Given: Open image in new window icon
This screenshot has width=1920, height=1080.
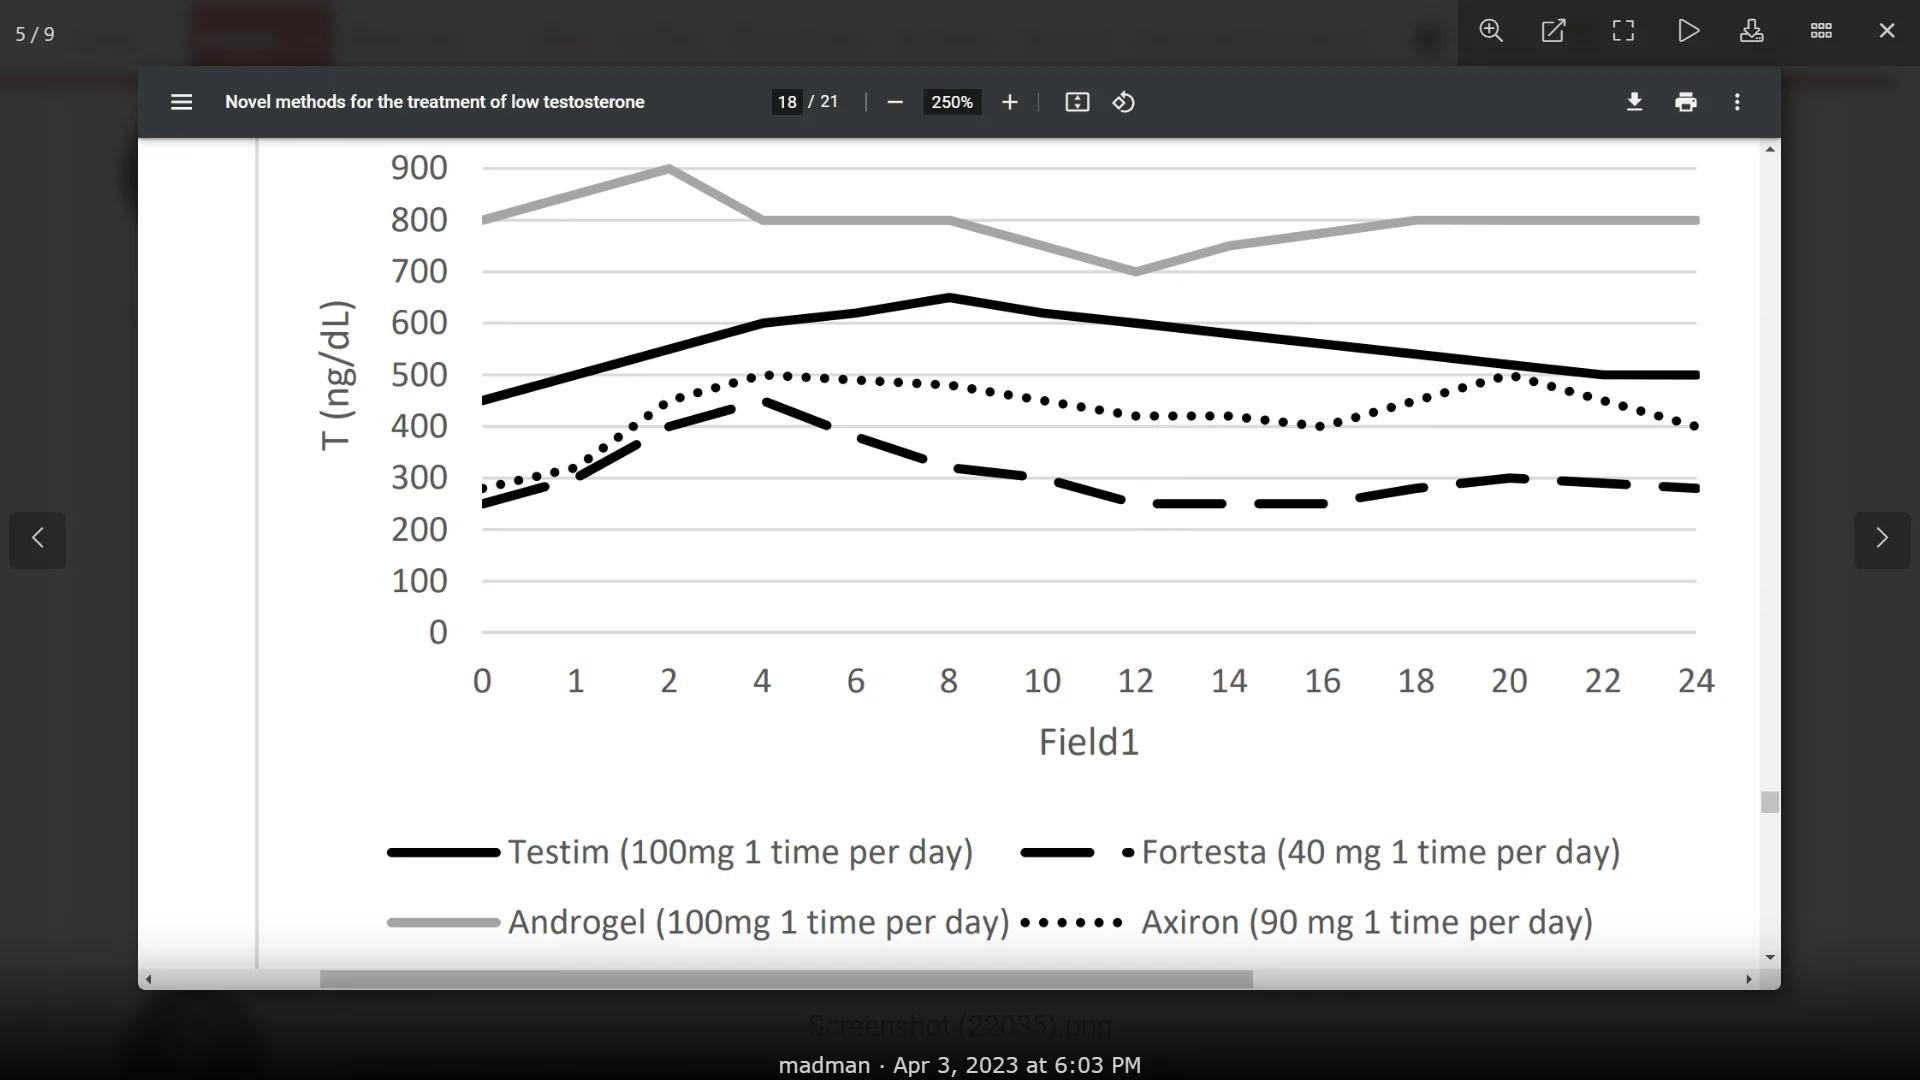Looking at the screenshot, I should (1553, 31).
